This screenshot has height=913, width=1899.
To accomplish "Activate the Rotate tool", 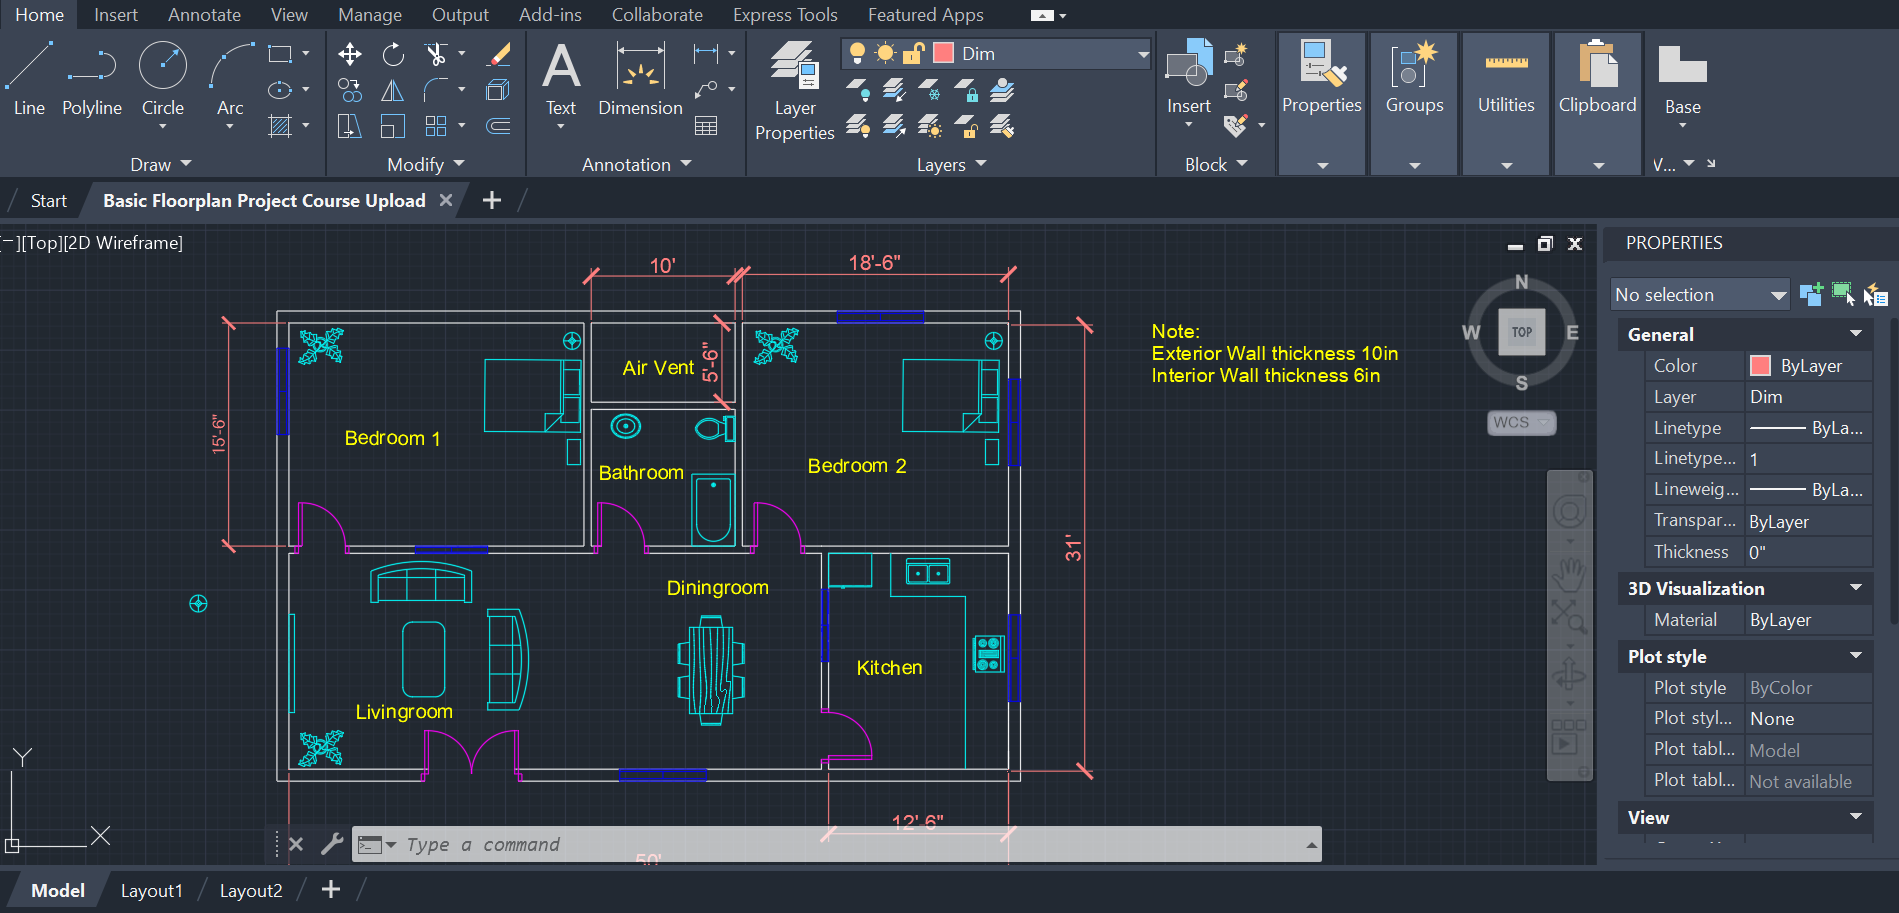I will coord(393,54).
